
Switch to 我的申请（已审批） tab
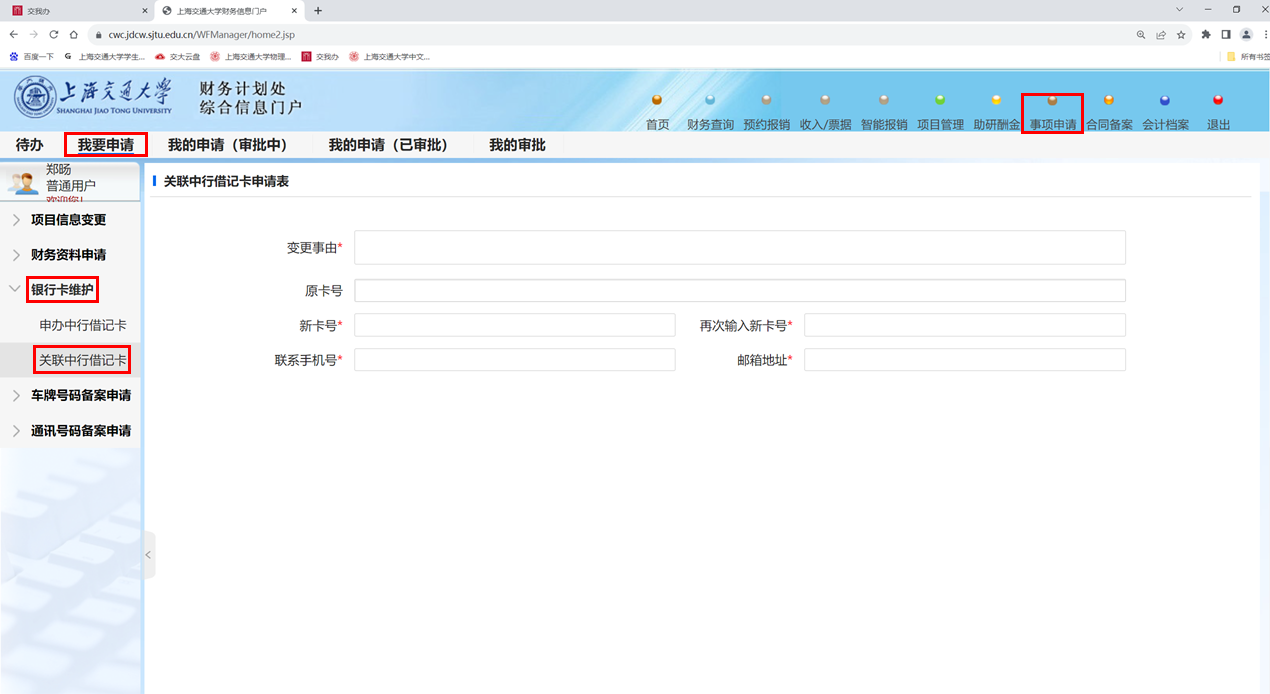[388, 145]
